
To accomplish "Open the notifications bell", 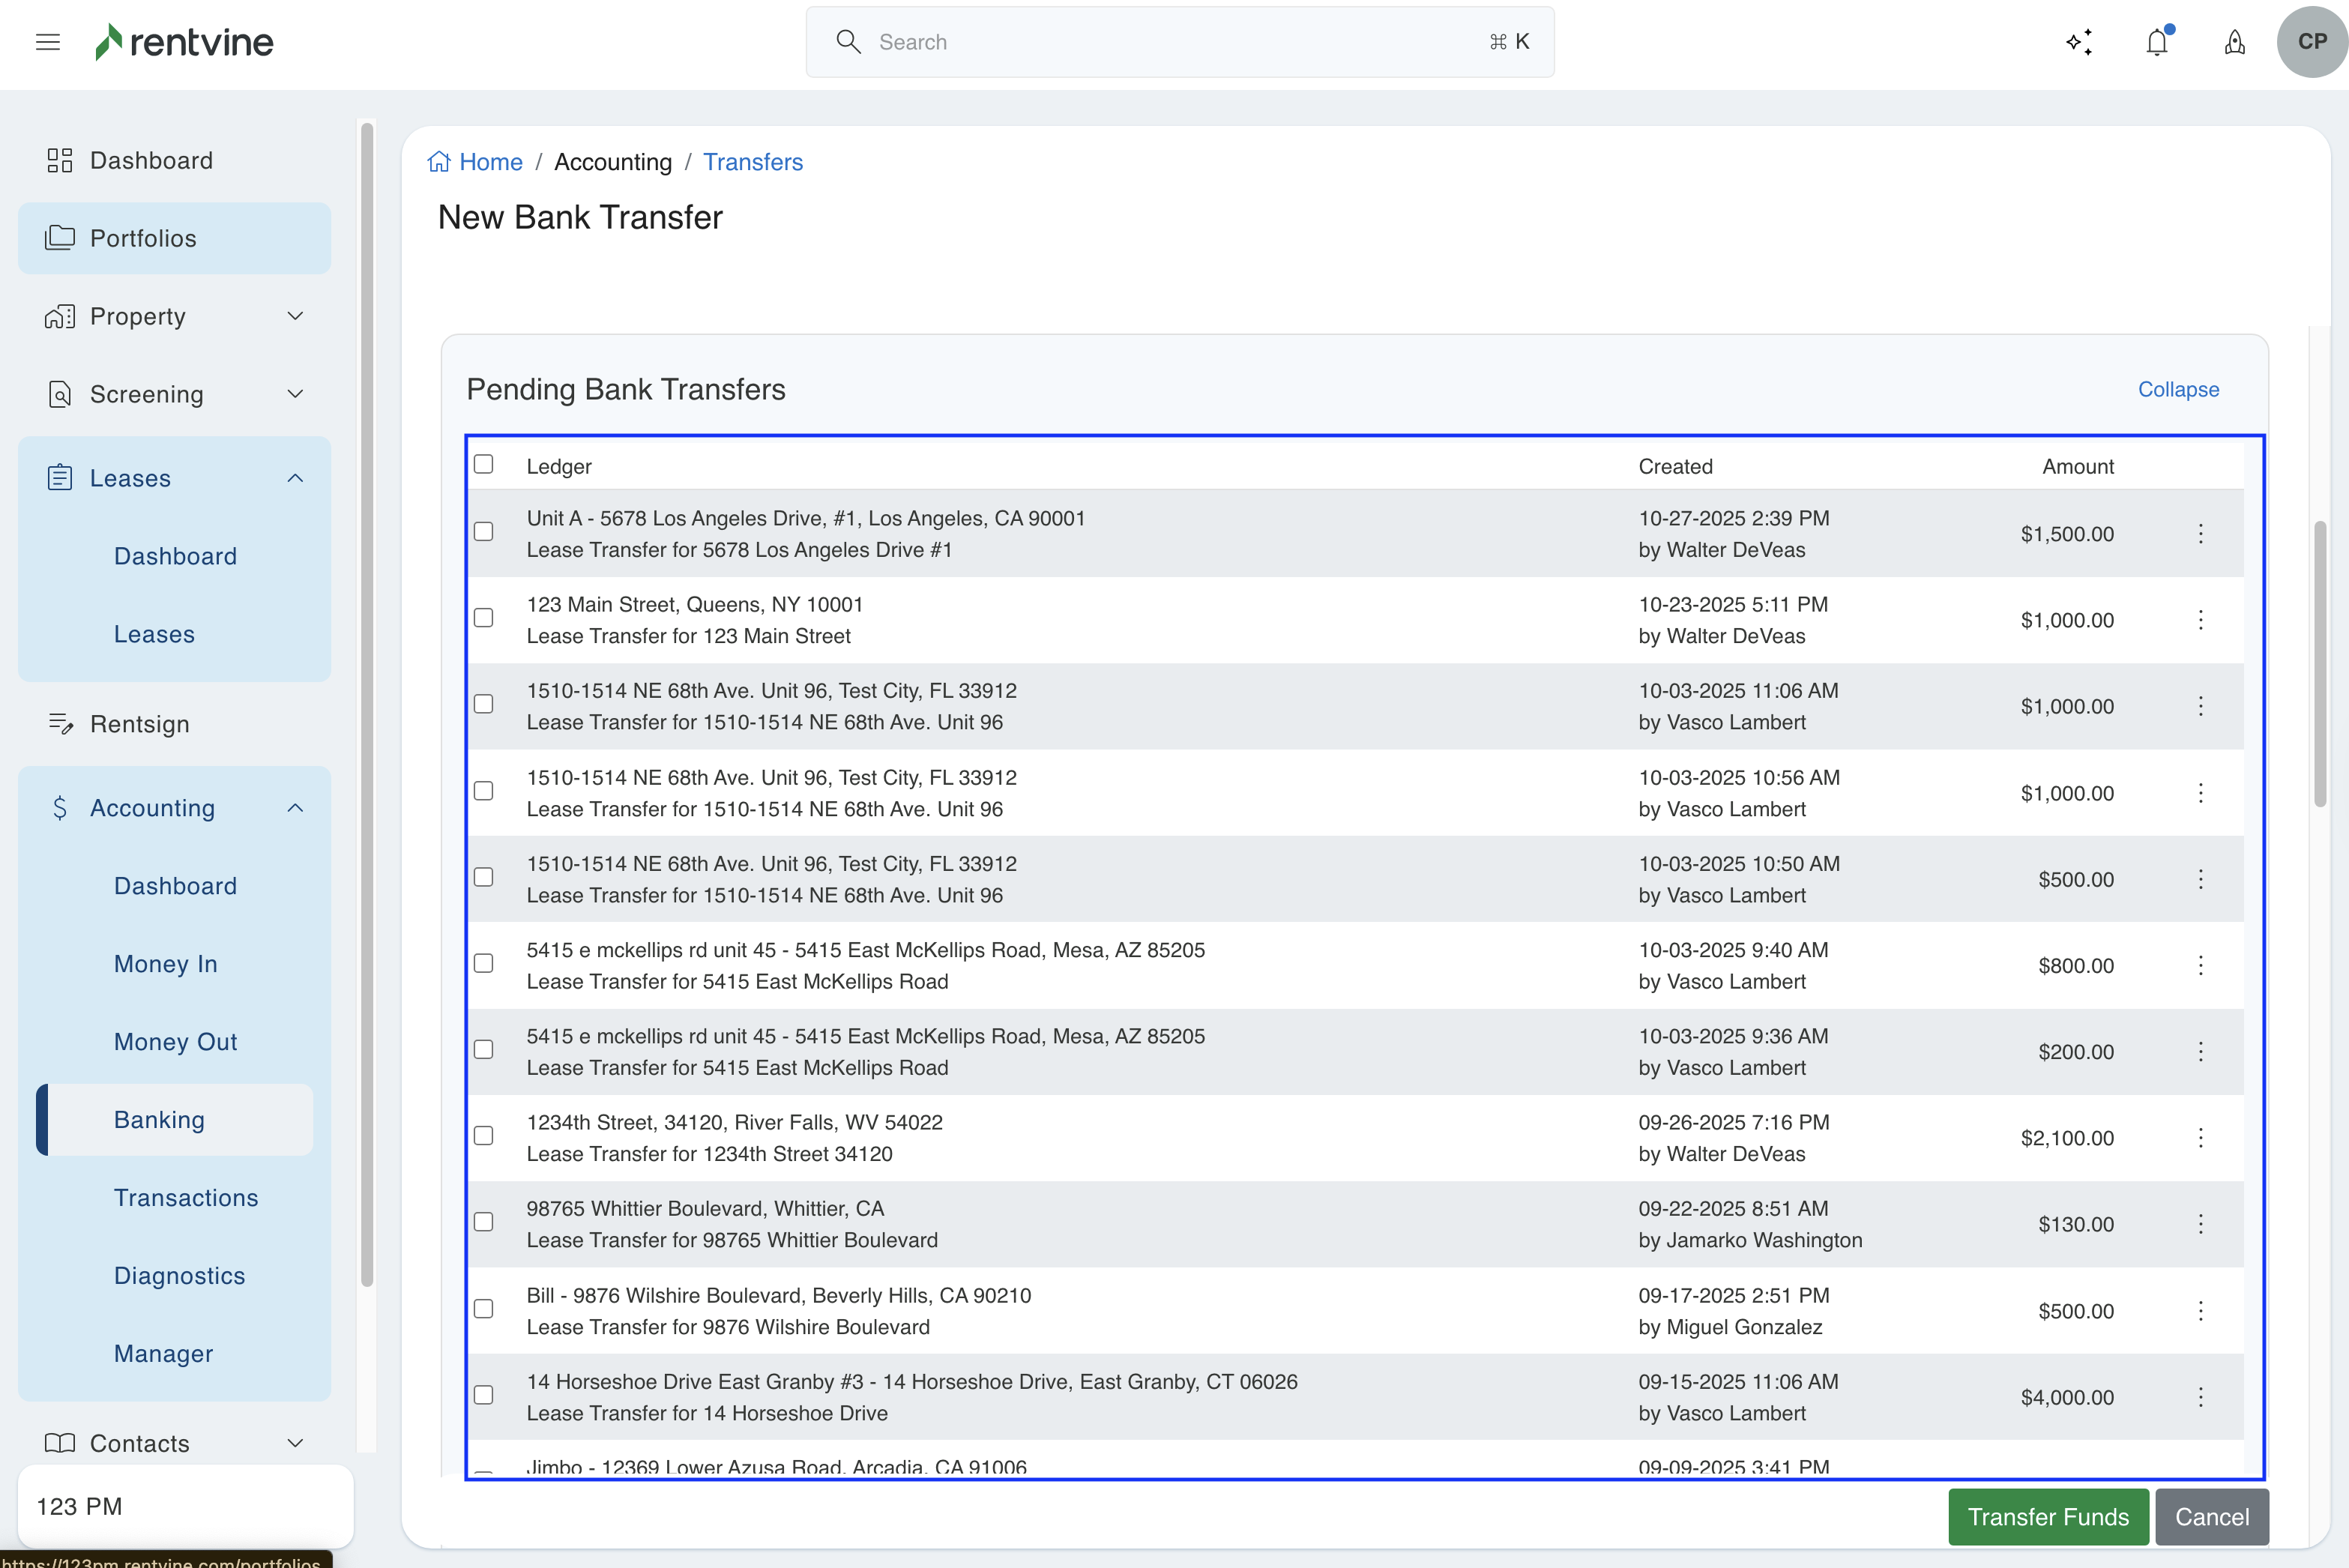I will point(2157,42).
